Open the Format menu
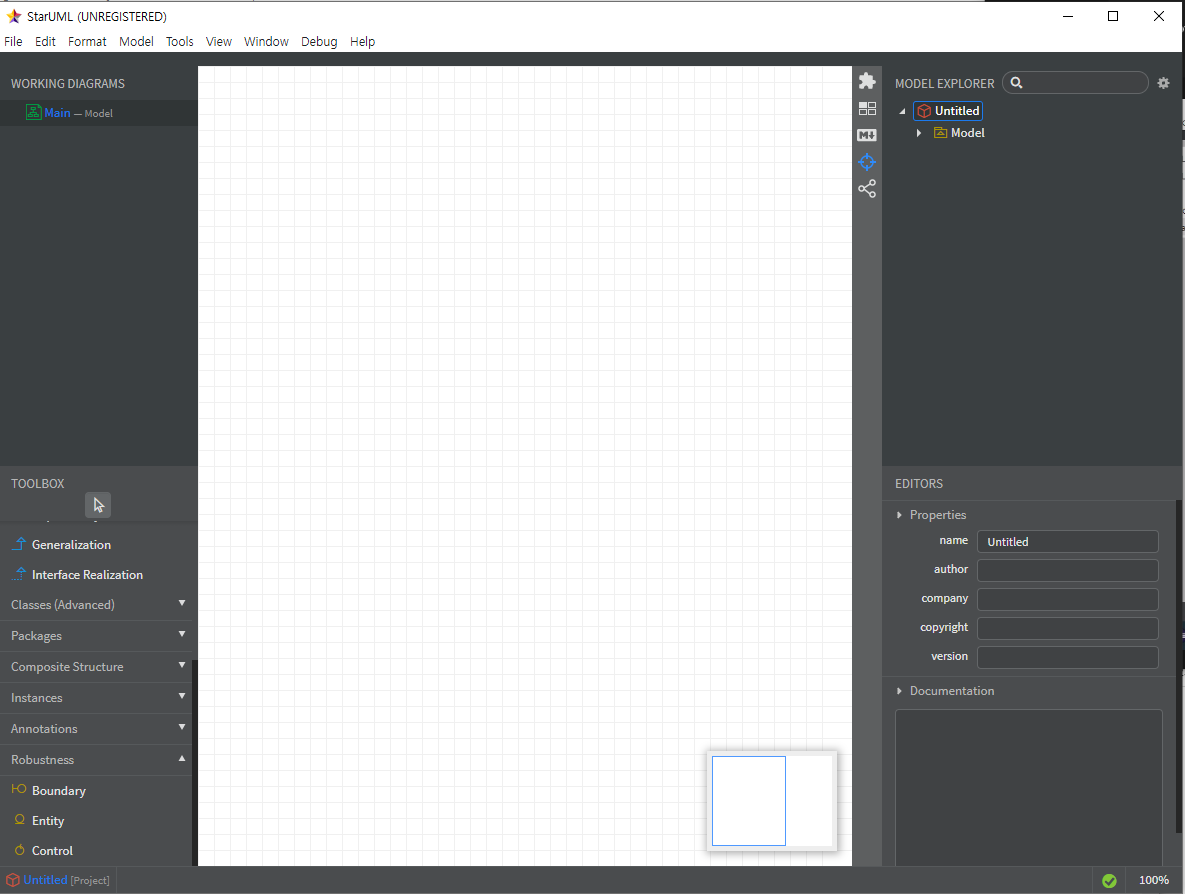Screen dimensions: 1185x894 tap(87, 42)
